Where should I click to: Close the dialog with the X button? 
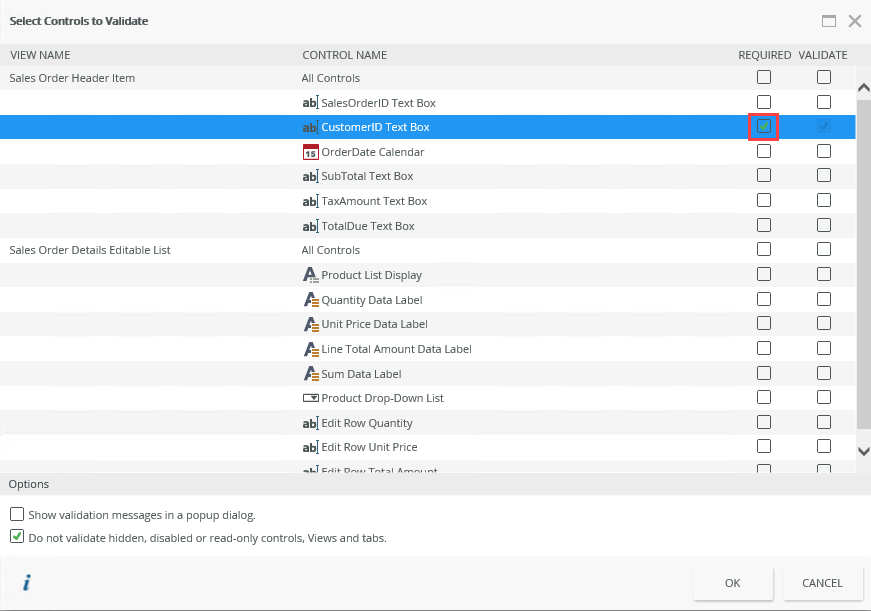pos(855,21)
